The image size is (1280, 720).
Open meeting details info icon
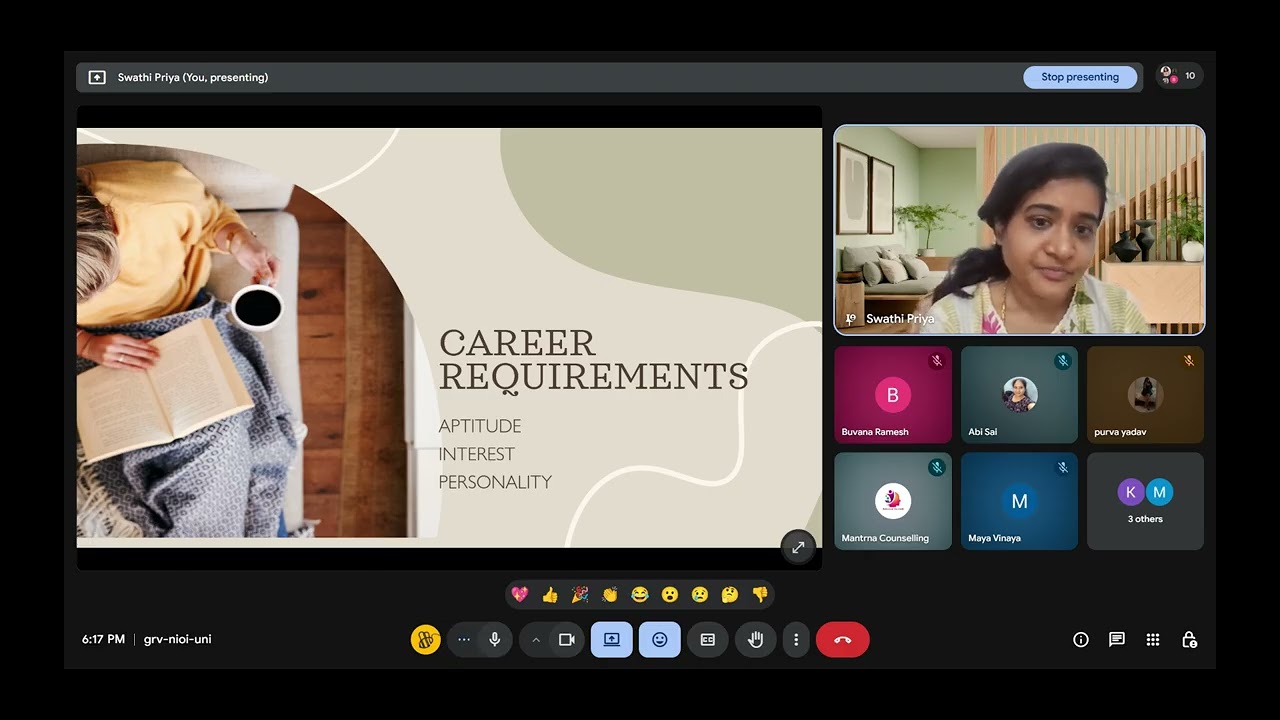pyautogui.click(x=1081, y=640)
